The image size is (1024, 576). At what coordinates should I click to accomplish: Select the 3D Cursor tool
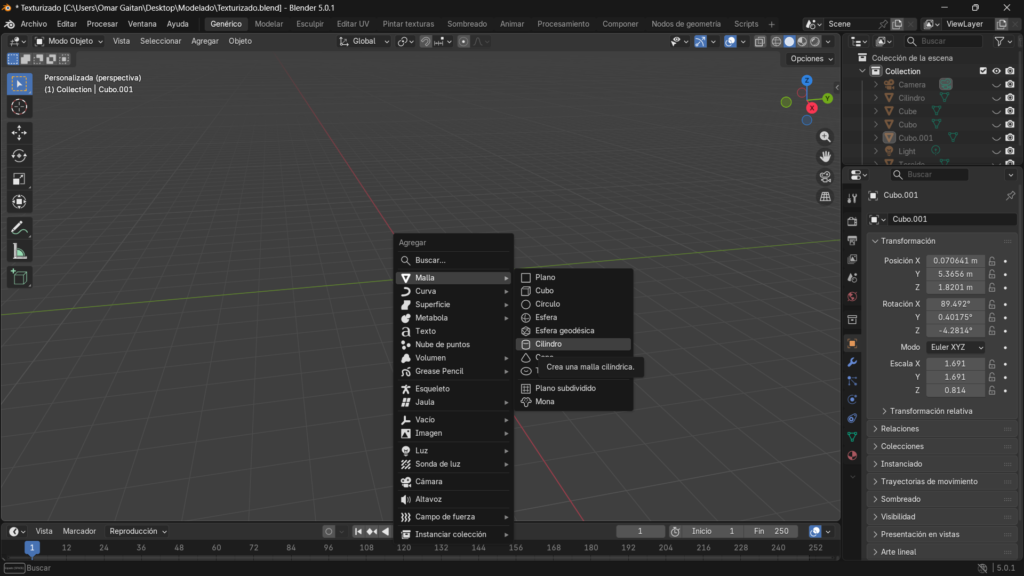pyautogui.click(x=19, y=107)
